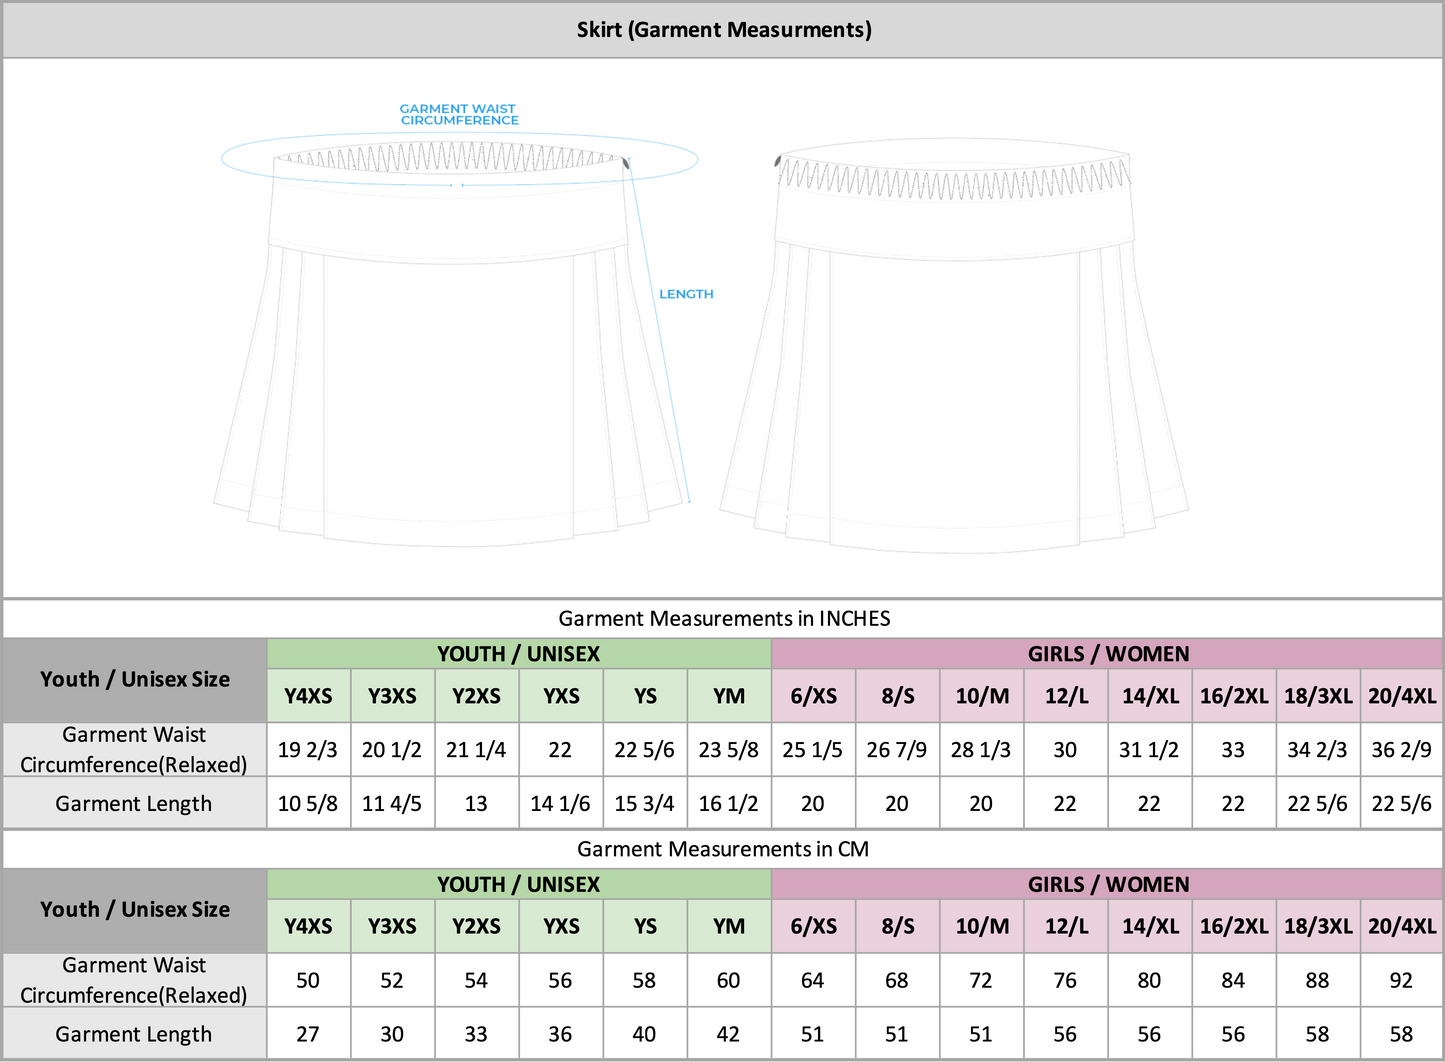
Task: Click pink GIRLS / WOMEN header in CM table
Action: (x=1107, y=884)
